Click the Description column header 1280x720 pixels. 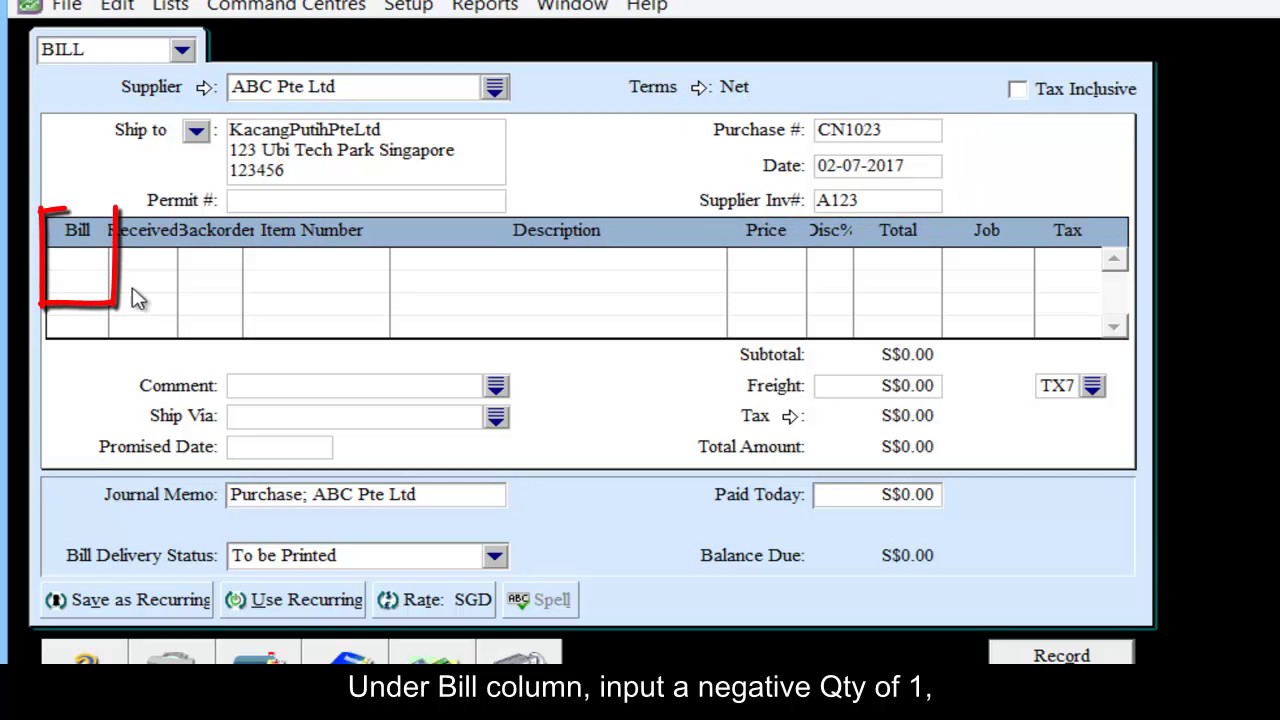[557, 231]
